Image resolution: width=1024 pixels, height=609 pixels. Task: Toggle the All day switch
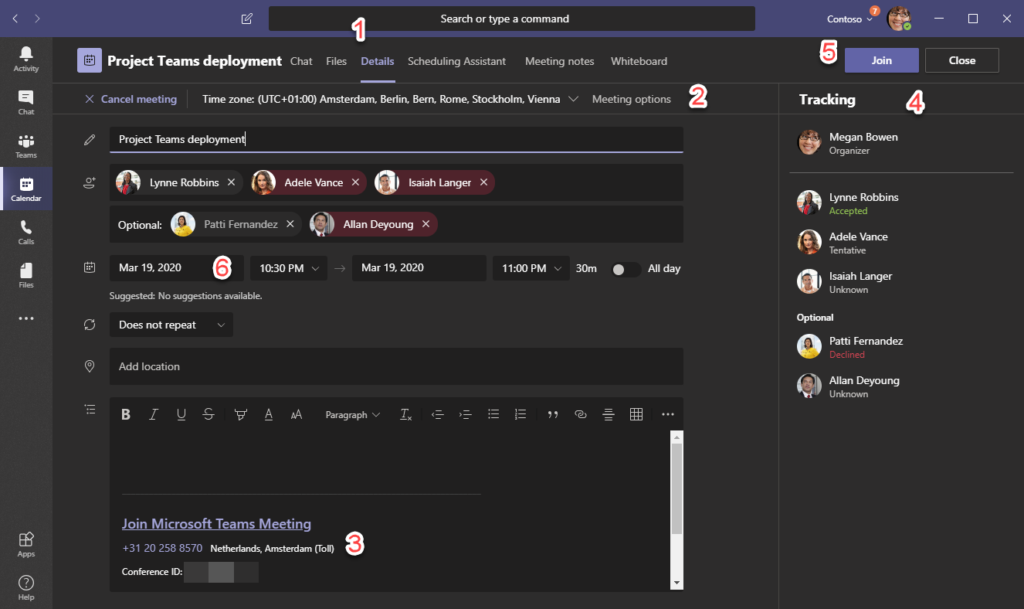pyautogui.click(x=624, y=269)
